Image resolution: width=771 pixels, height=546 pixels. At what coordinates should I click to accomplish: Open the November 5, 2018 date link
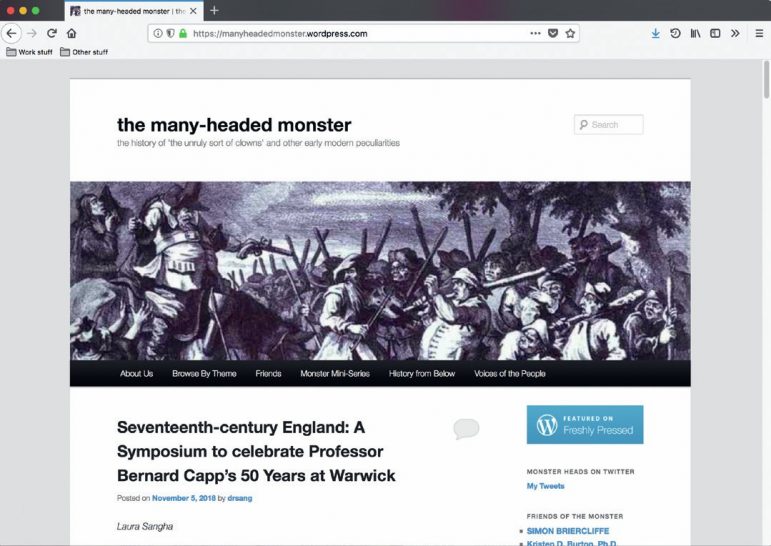(x=184, y=498)
